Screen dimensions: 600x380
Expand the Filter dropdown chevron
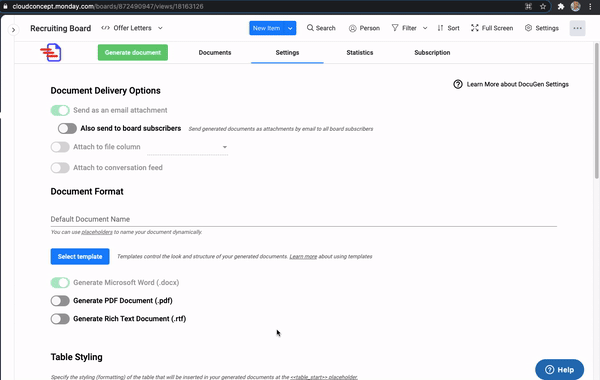pos(425,28)
